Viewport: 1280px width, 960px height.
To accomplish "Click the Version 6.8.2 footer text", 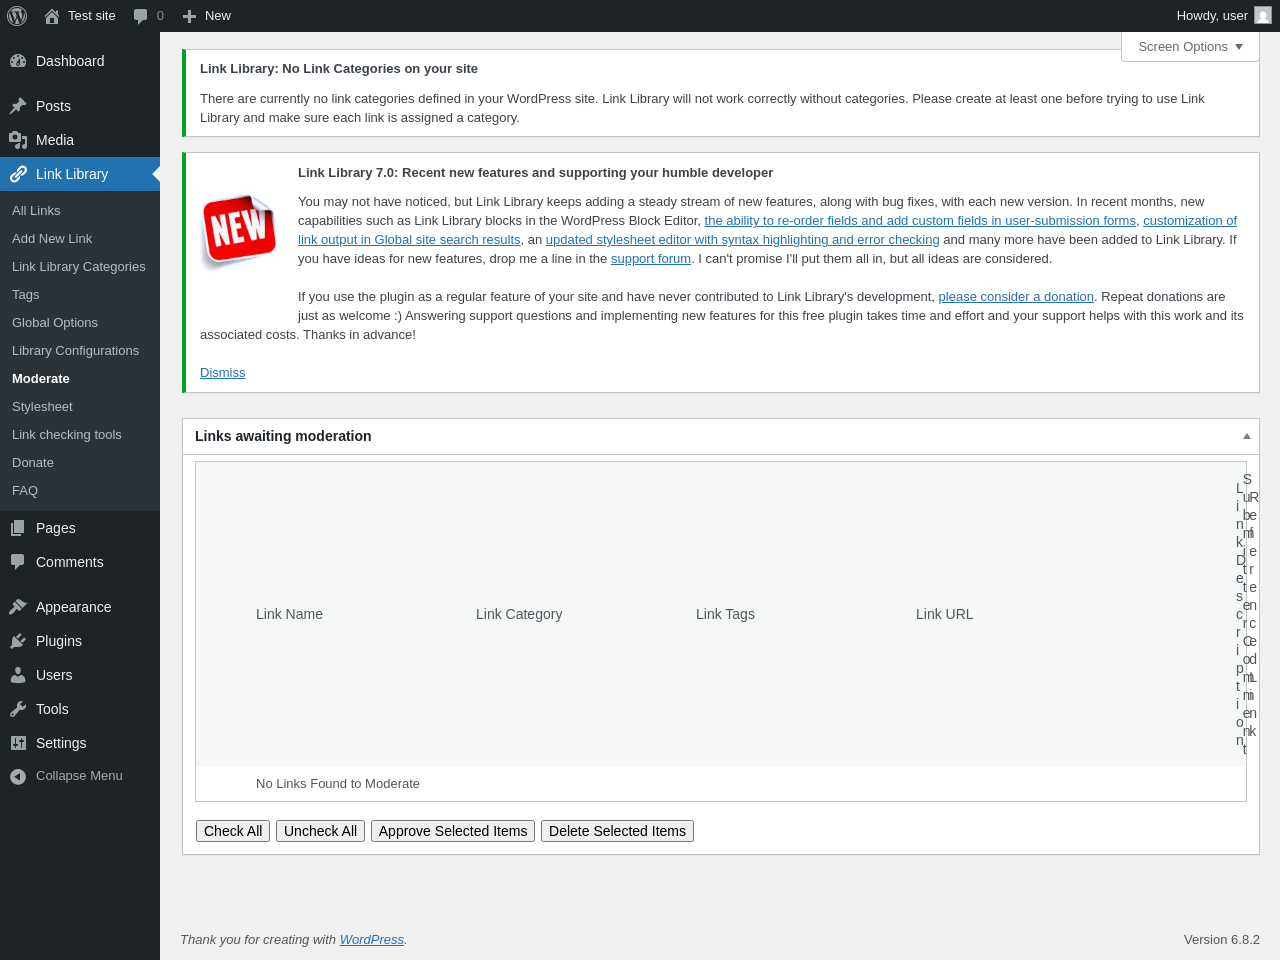I will pyautogui.click(x=1222, y=940).
